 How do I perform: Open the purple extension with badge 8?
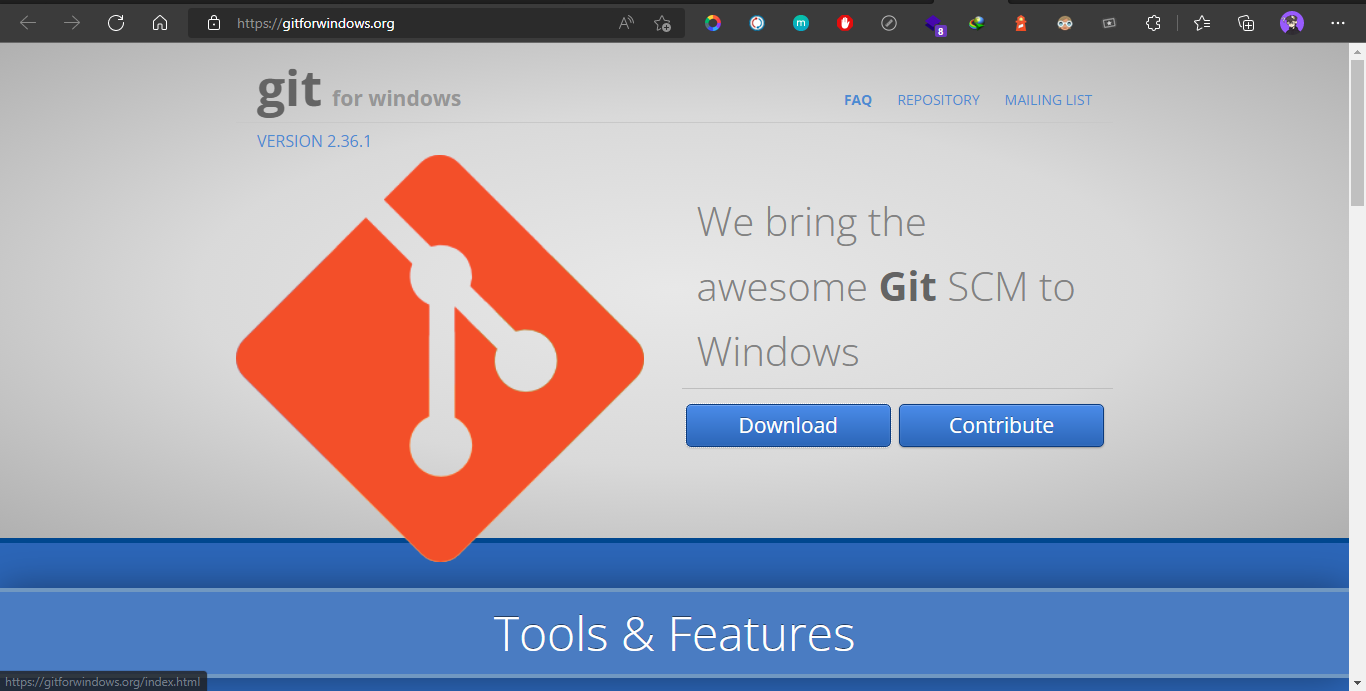click(934, 24)
